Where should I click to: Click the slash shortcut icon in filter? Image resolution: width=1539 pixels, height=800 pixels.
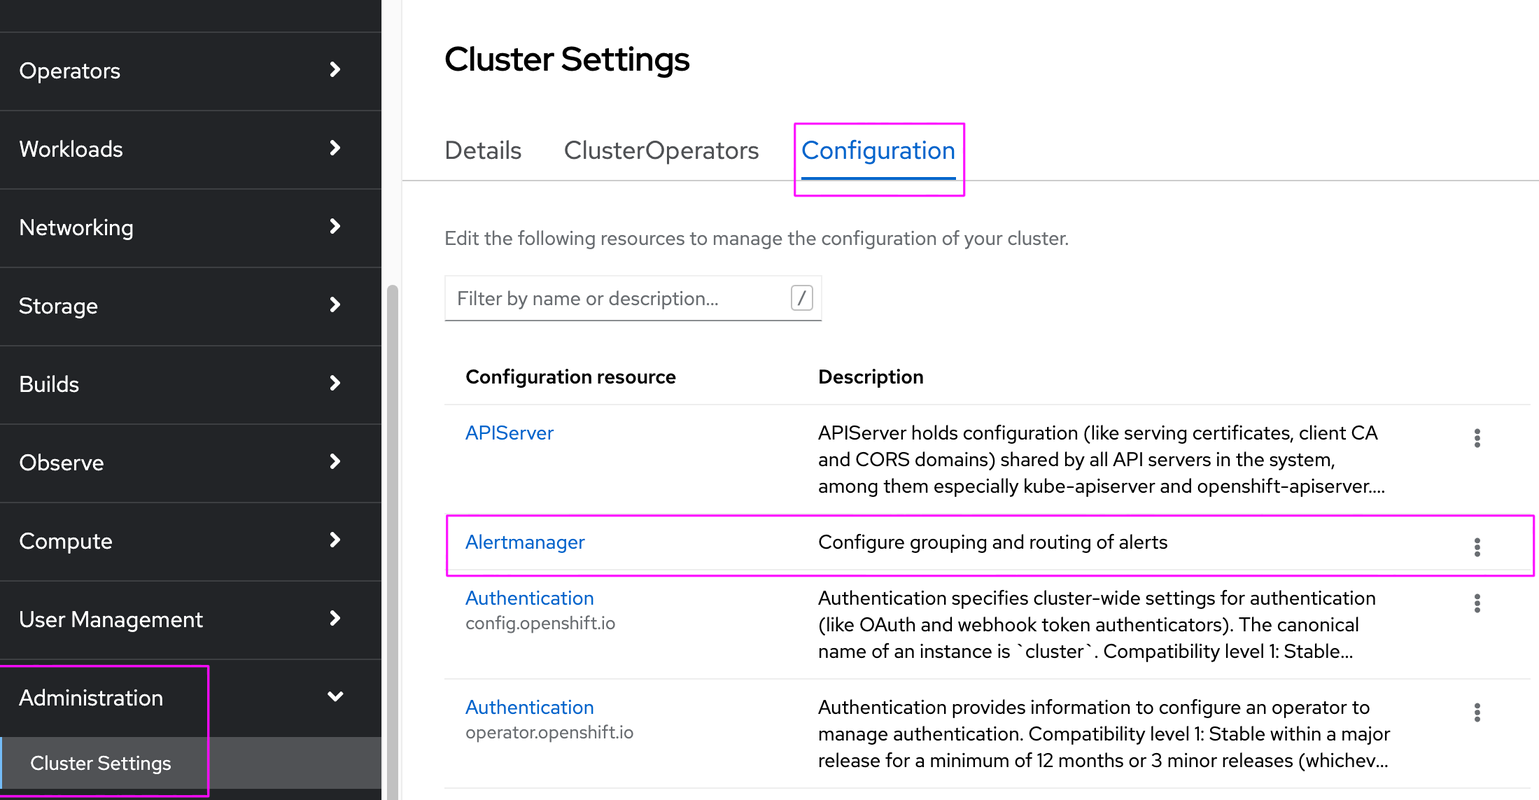pos(801,298)
